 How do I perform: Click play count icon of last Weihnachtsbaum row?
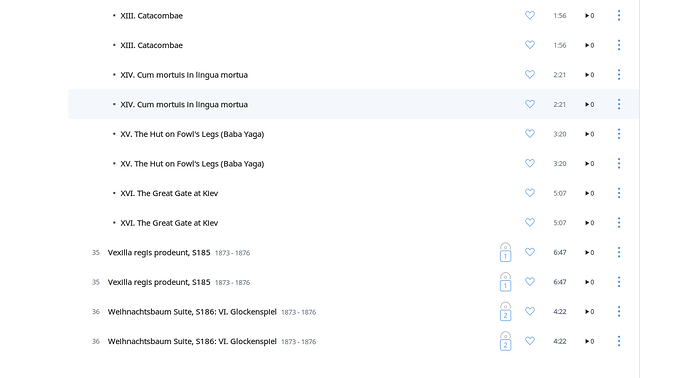(589, 341)
